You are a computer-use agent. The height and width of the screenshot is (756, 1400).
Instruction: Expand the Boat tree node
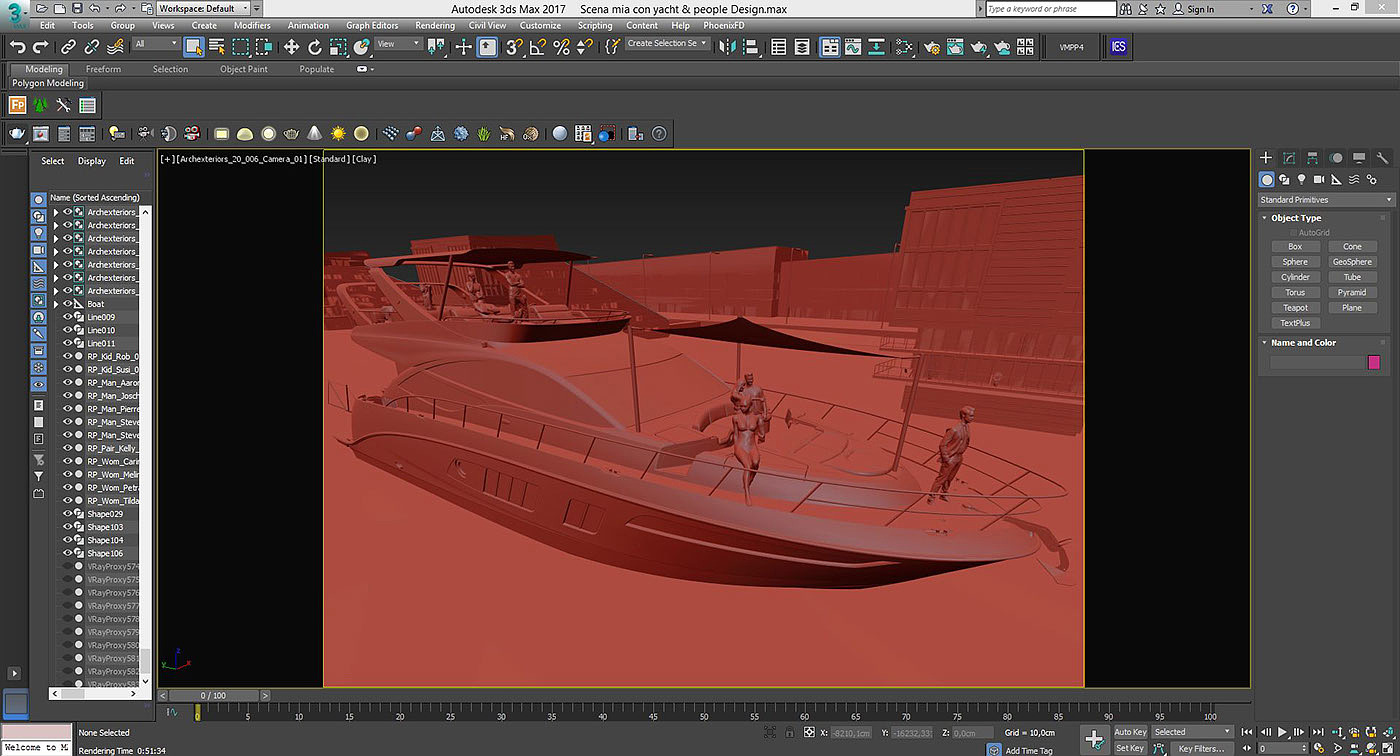[56, 304]
